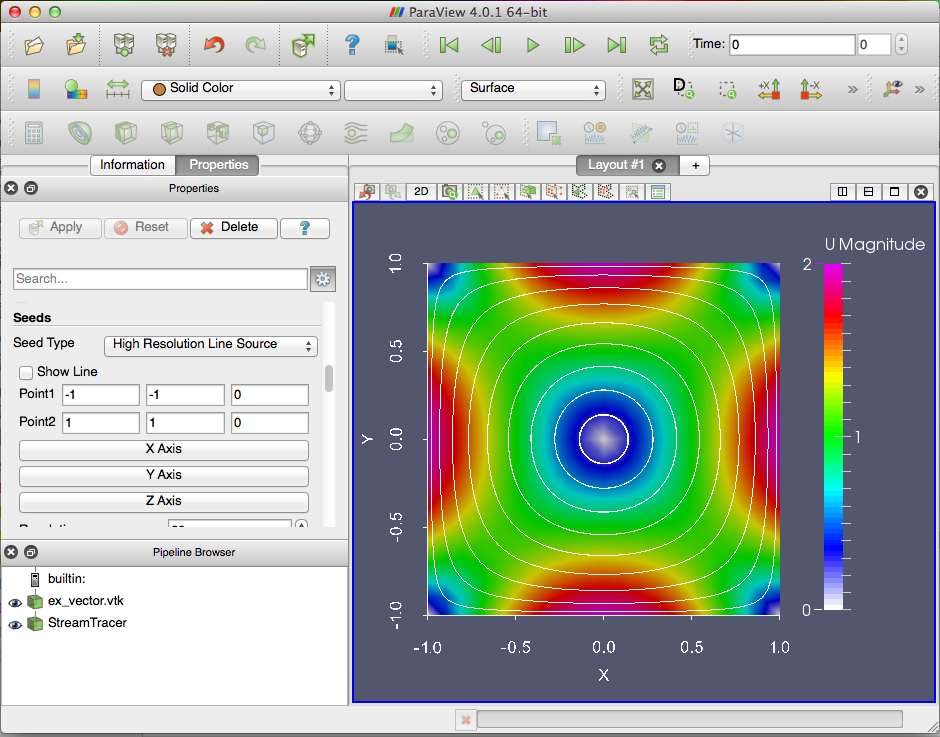Toggle visibility of ex_vector.vtk

pyautogui.click(x=13, y=602)
